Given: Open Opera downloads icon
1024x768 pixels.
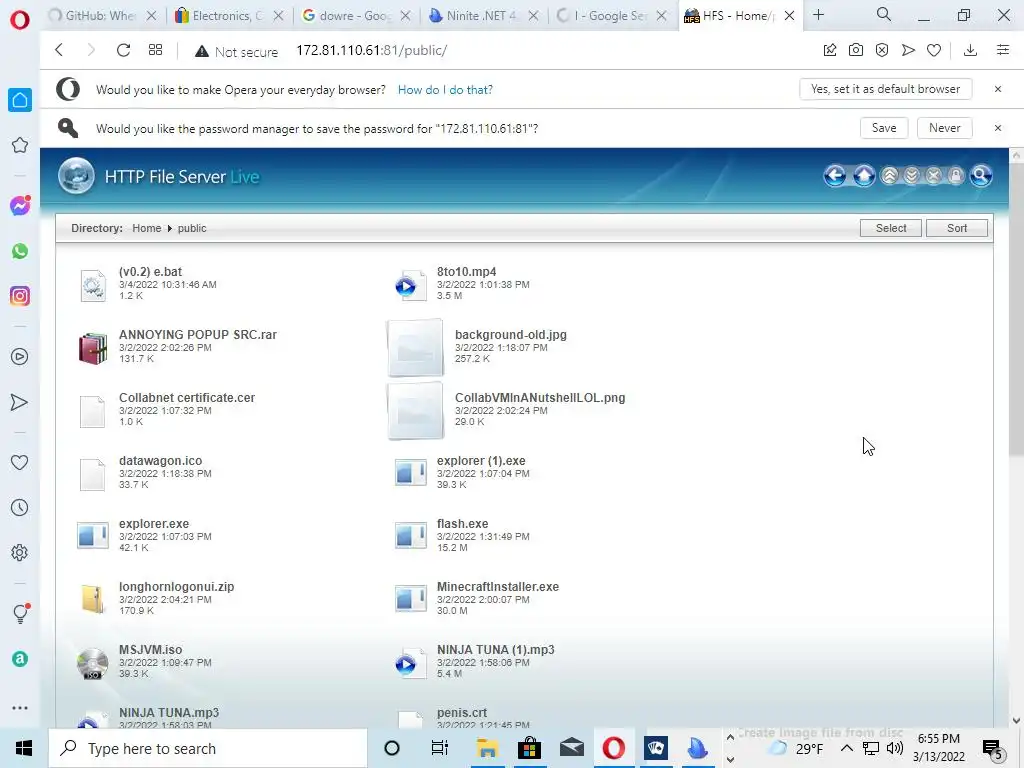Looking at the screenshot, I should [x=970, y=50].
